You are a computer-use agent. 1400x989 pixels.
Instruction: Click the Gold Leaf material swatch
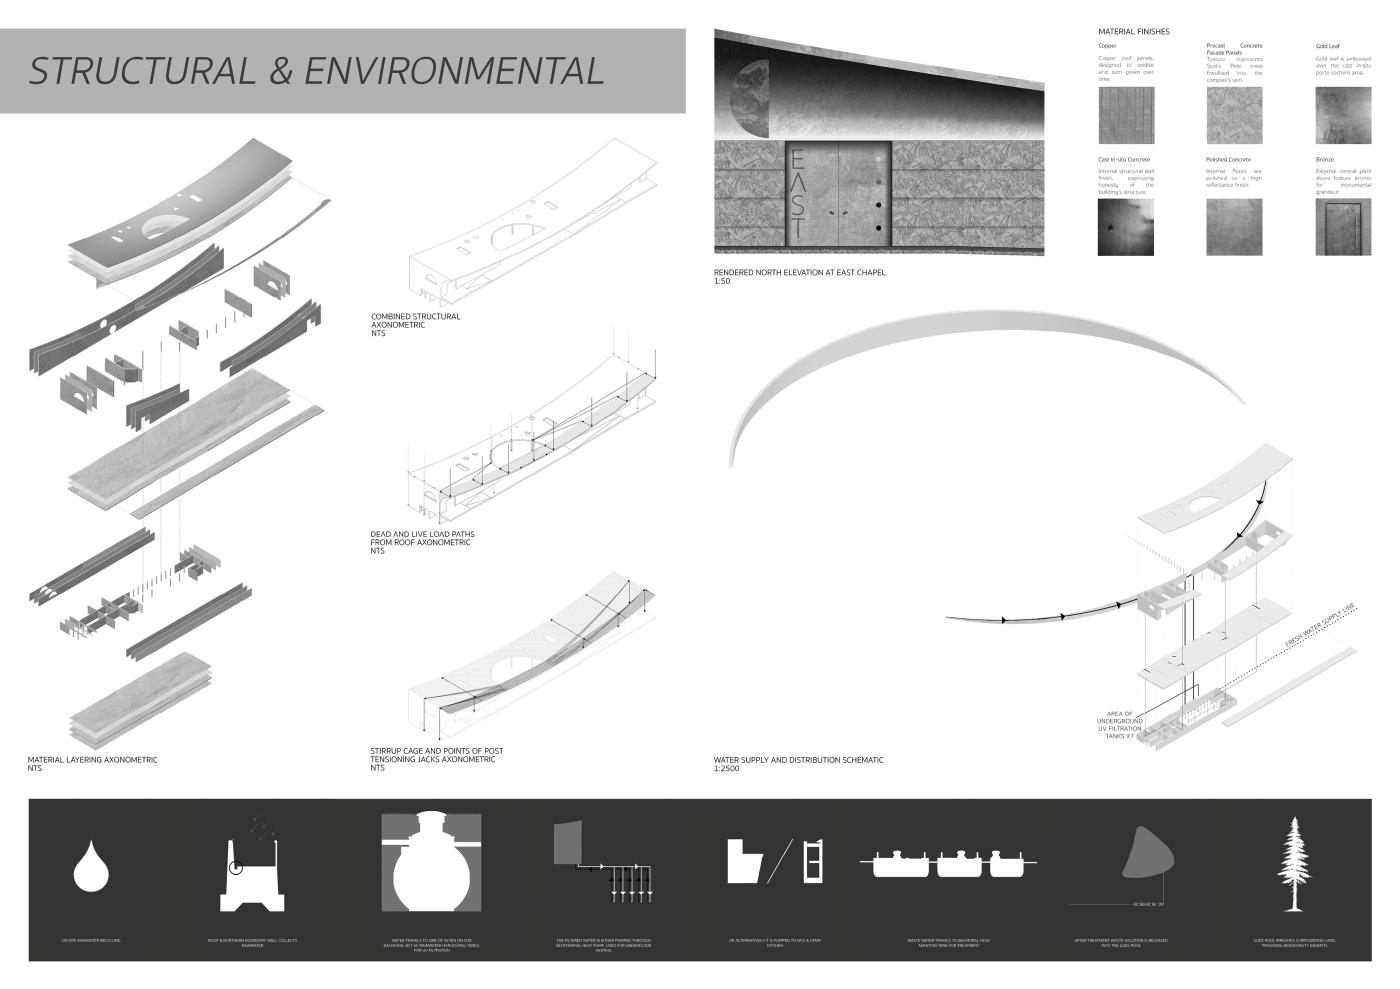1343,115
